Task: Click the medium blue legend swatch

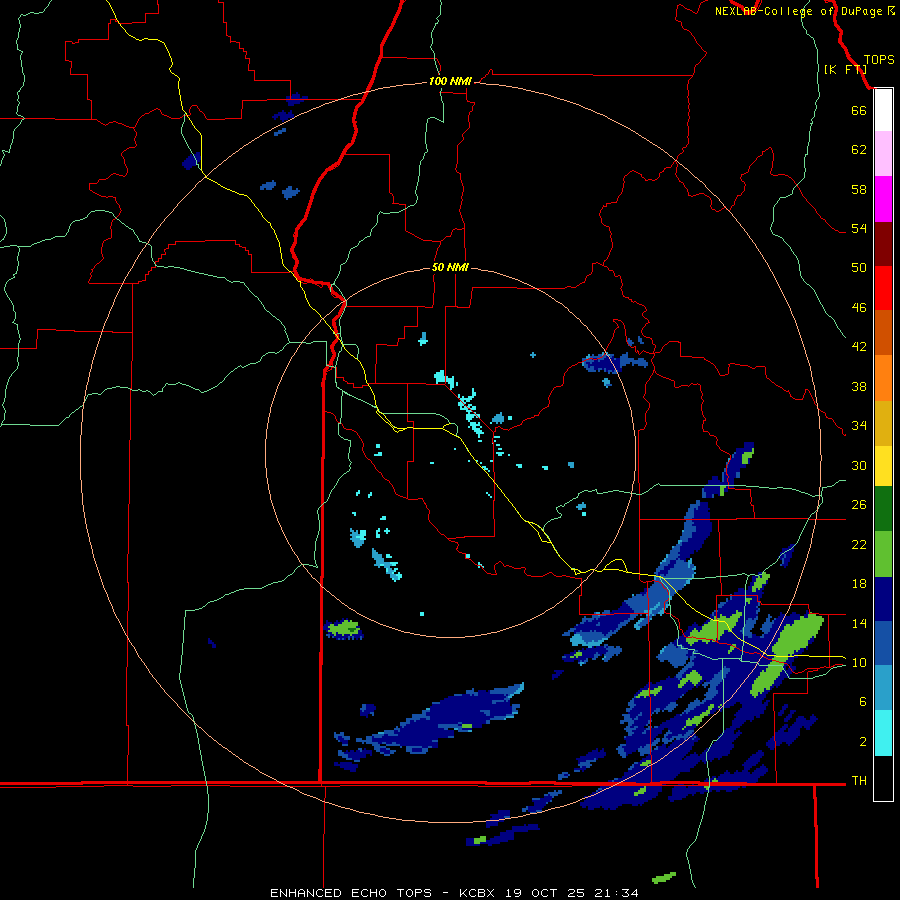Action: point(883,643)
